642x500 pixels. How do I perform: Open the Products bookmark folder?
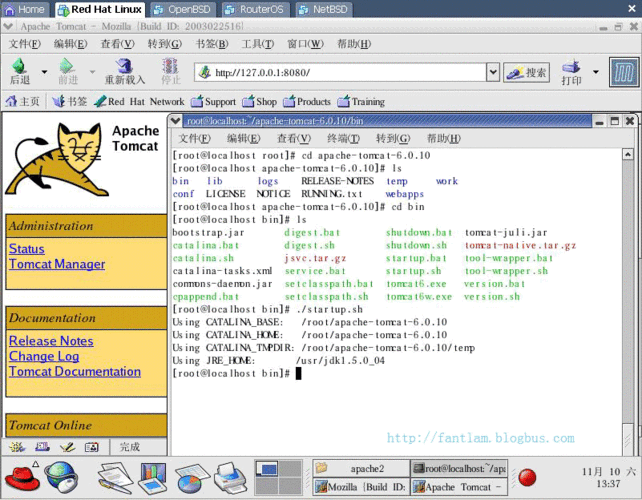click(307, 101)
